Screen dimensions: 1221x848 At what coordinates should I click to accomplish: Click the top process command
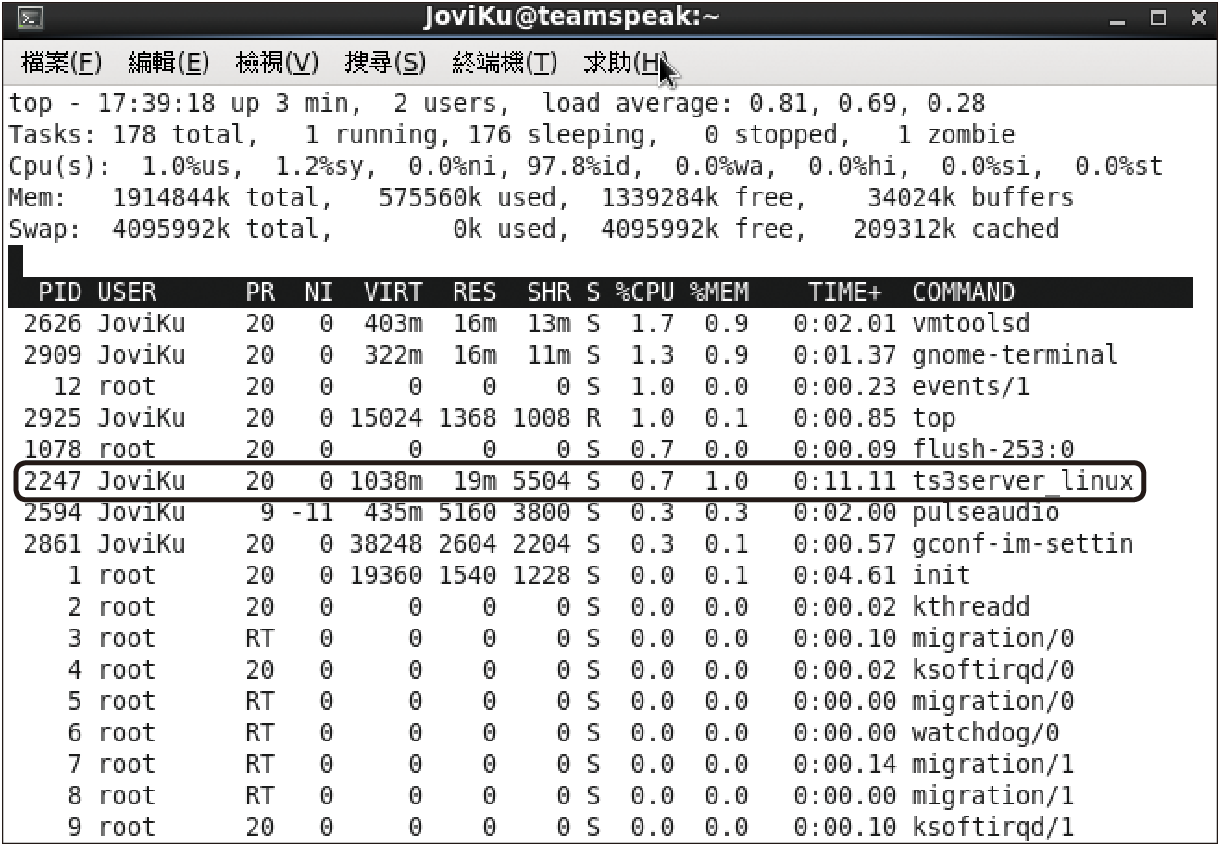(x=934, y=419)
